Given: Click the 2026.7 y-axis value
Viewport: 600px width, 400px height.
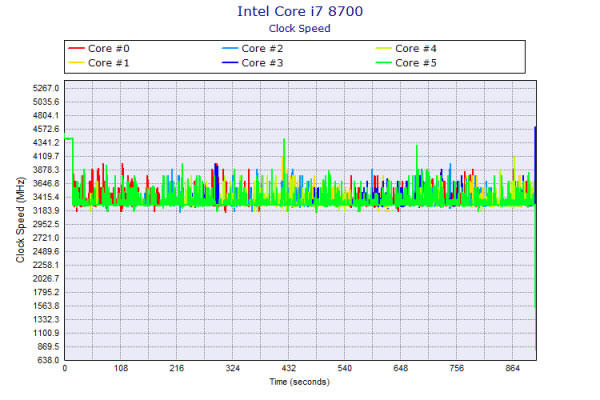Looking at the screenshot, I should click(46, 279).
